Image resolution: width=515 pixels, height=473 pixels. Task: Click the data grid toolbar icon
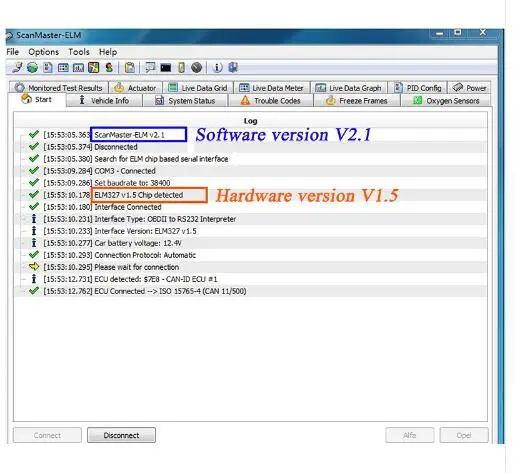tap(63, 68)
